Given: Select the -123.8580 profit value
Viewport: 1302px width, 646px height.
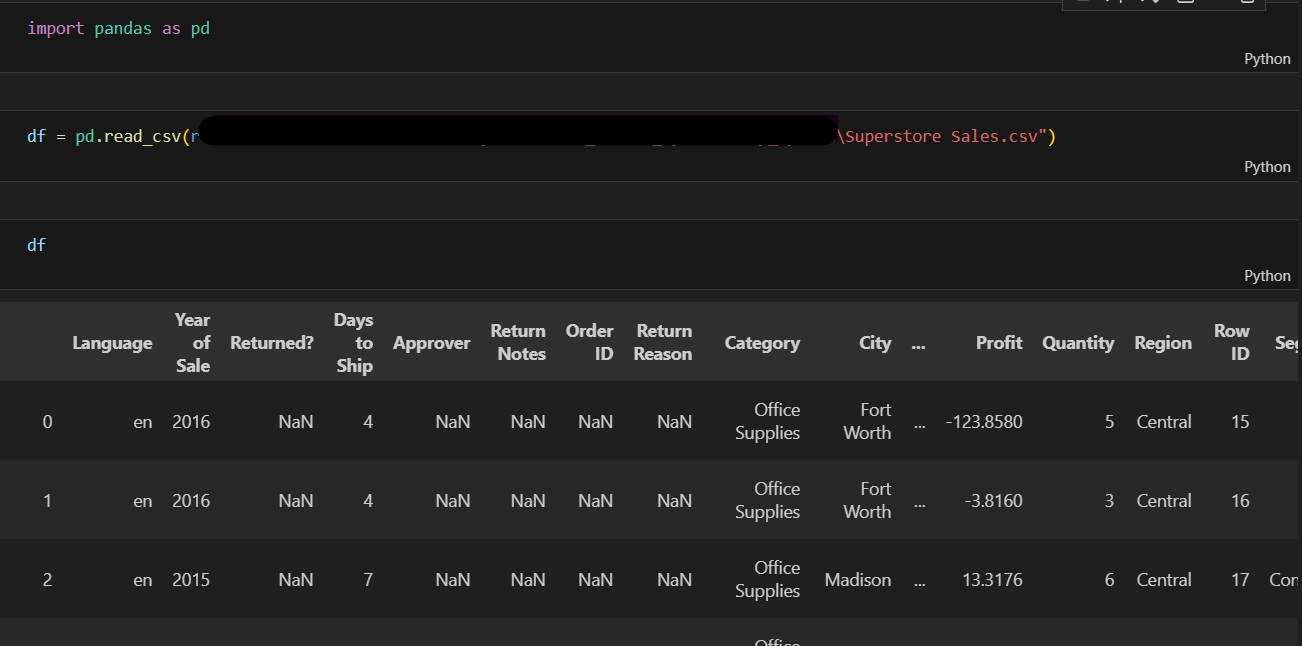Looking at the screenshot, I should [x=984, y=422].
